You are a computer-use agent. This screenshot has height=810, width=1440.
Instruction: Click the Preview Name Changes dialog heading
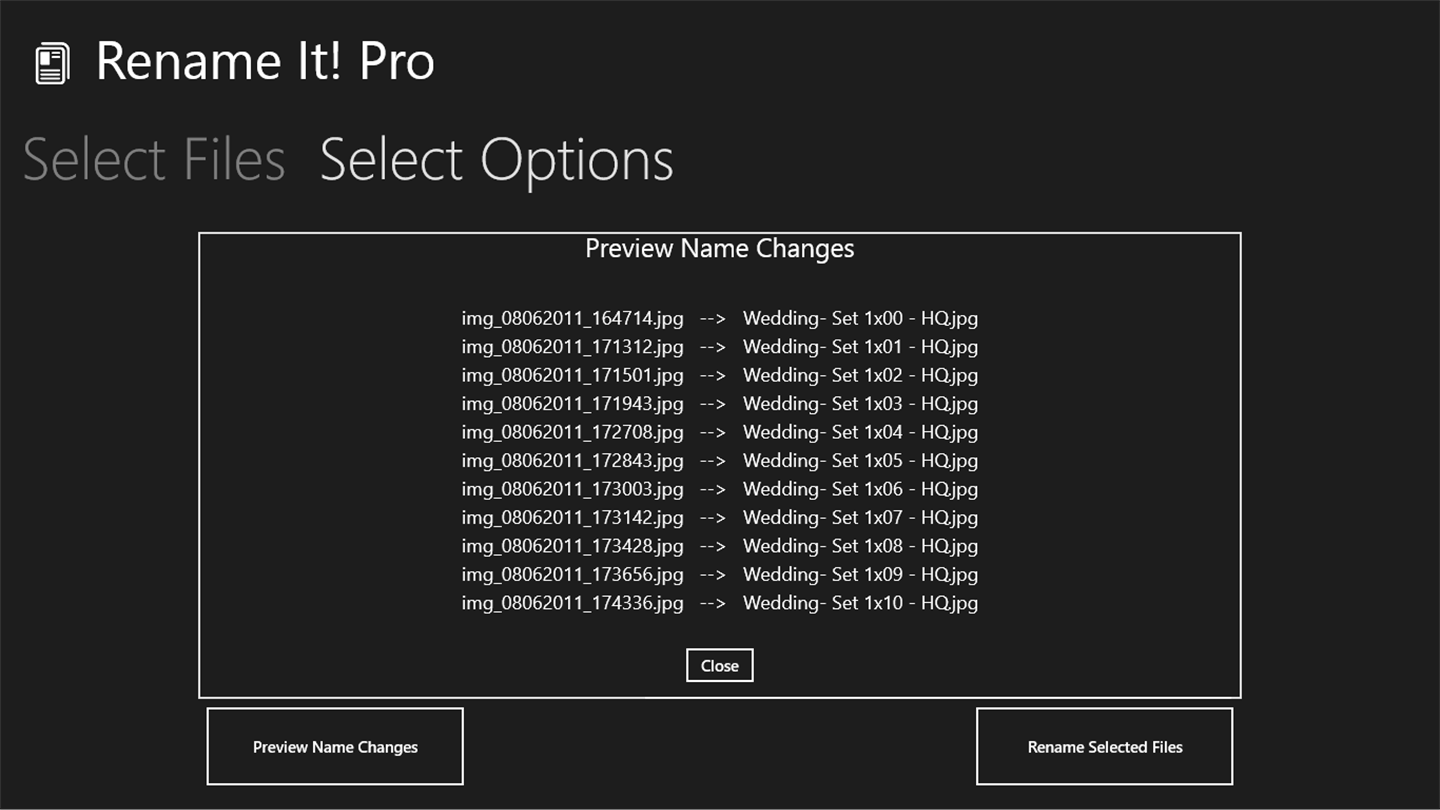[x=719, y=248]
